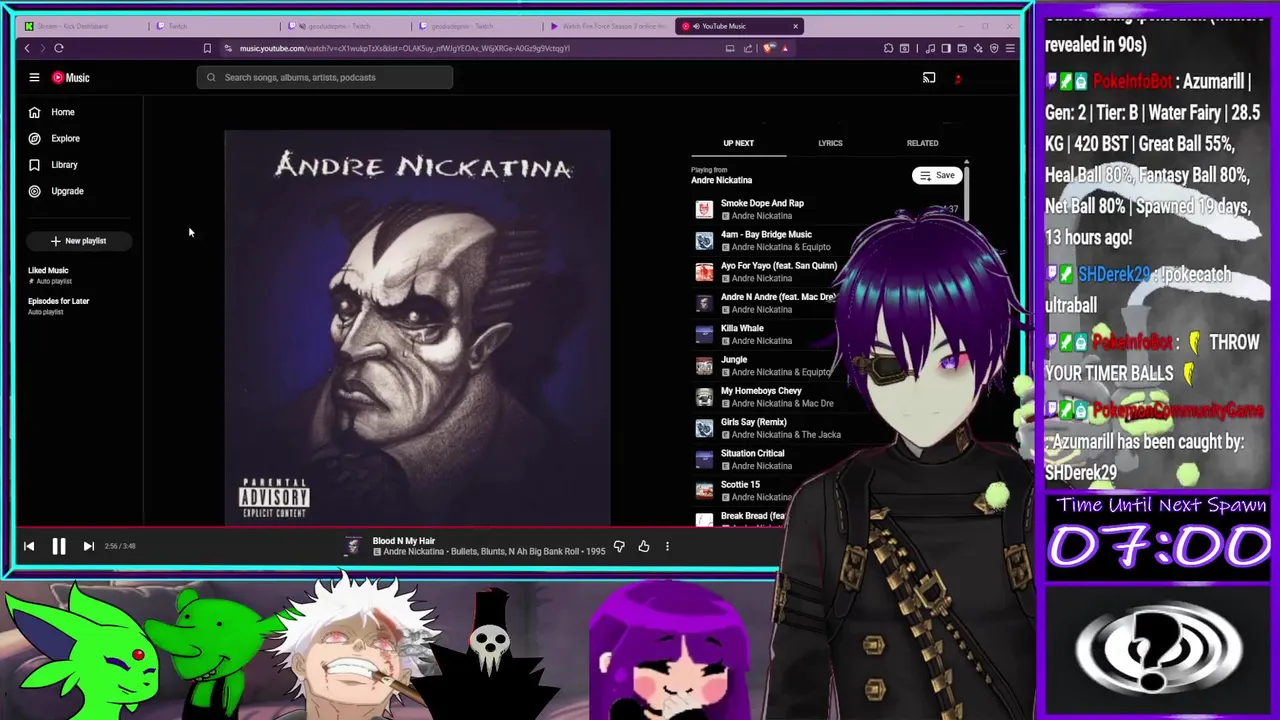Viewport: 1280px width, 720px height.
Task: Open the hamburger guide menu in YouTube Music
Action: (34, 77)
